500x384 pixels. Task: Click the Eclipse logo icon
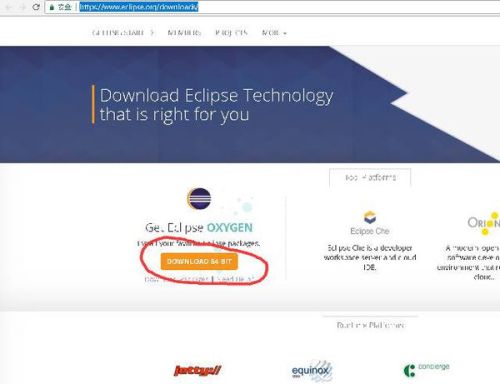click(x=199, y=199)
